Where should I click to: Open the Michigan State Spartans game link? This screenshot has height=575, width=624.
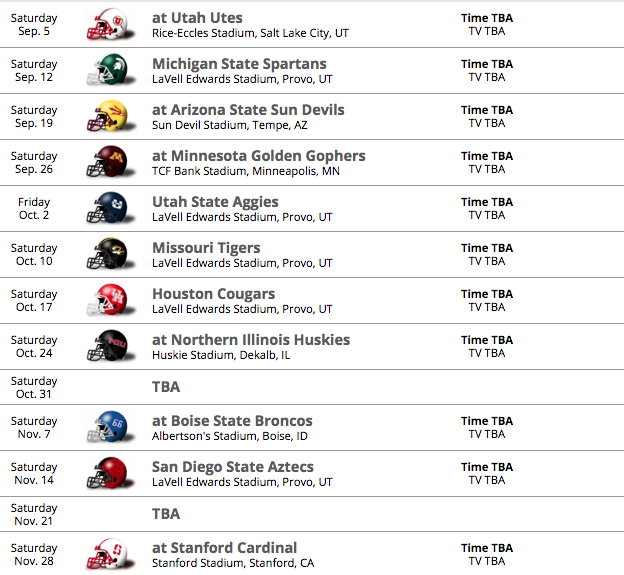click(239, 64)
